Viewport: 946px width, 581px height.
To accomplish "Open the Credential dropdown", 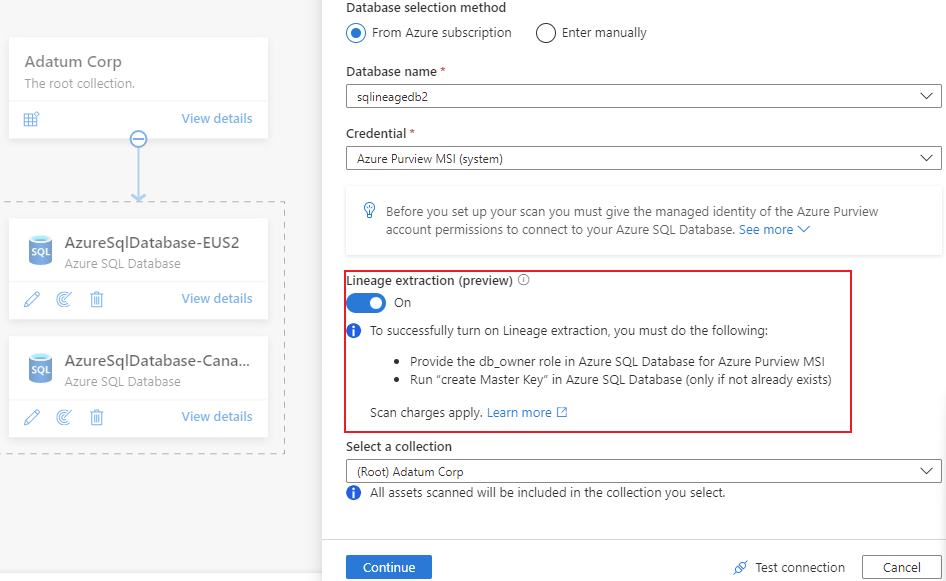I will [x=643, y=158].
